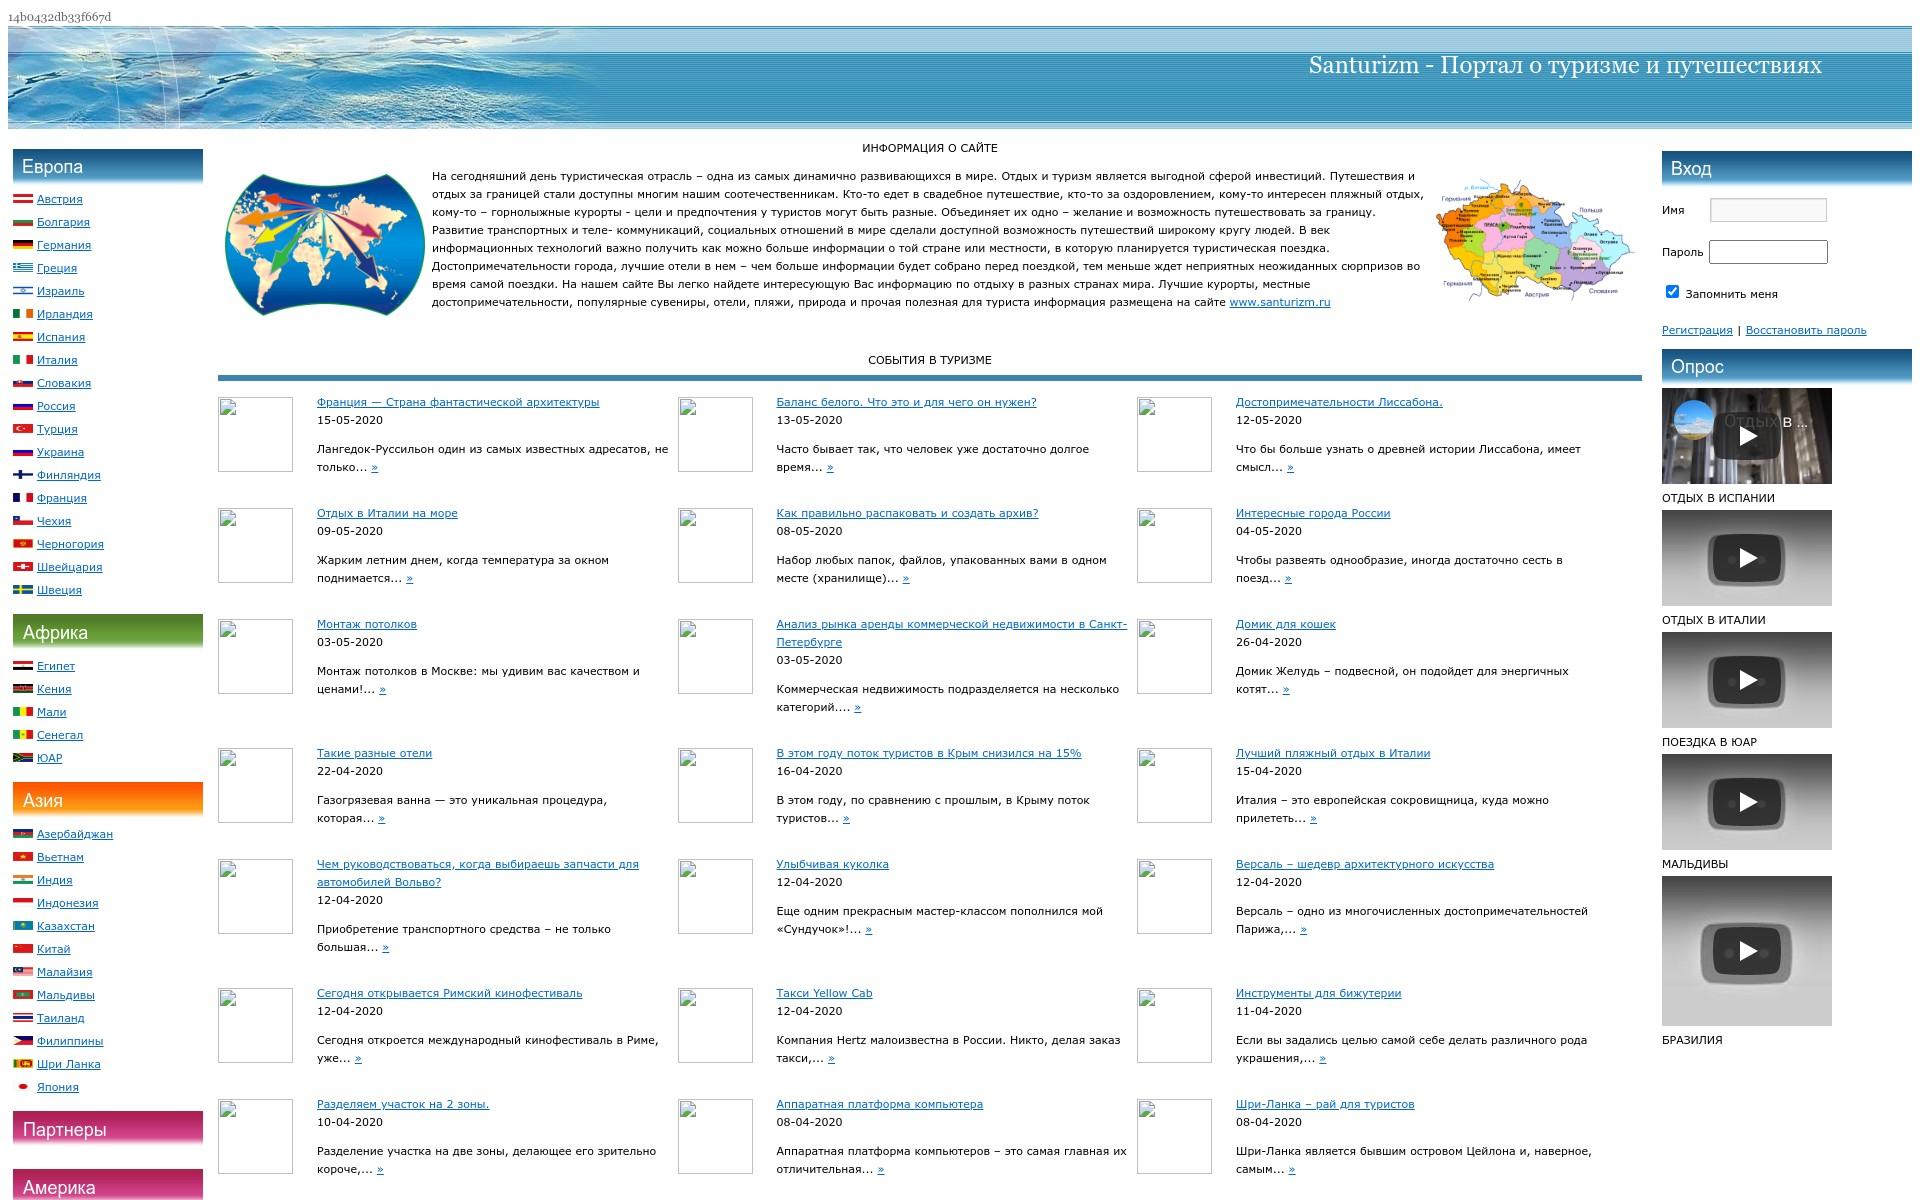Viewport: 1920px width, 1200px height.
Task: Click the Kazakhstan flag icon
Action: click(22, 926)
